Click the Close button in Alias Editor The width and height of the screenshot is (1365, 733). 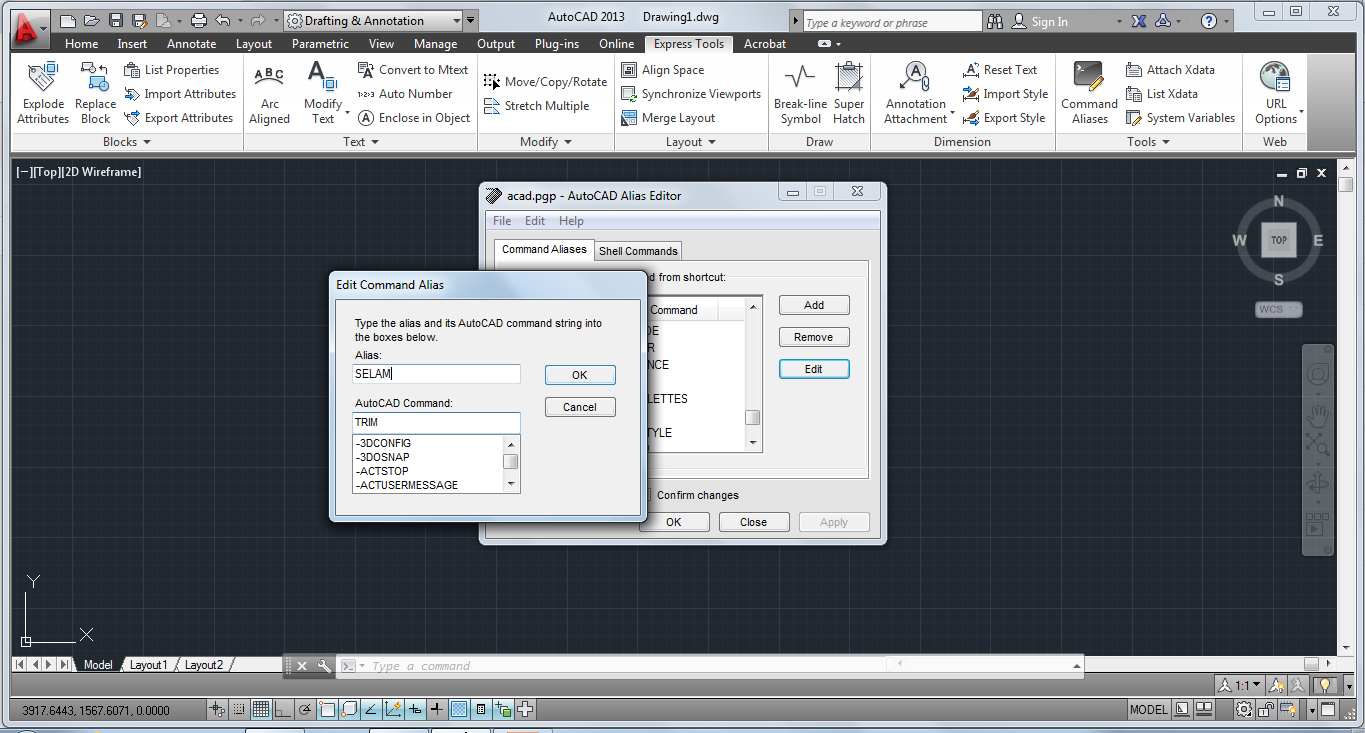click(754, 522)
